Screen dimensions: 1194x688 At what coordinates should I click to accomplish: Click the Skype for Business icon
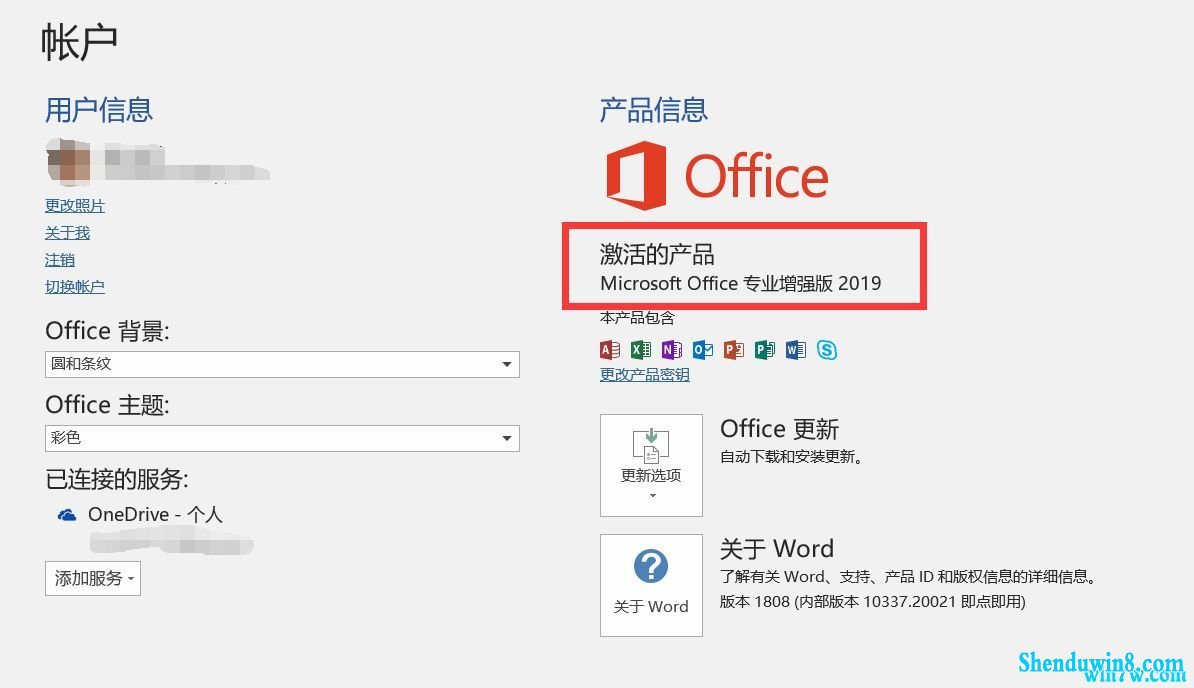click(827, 349)
